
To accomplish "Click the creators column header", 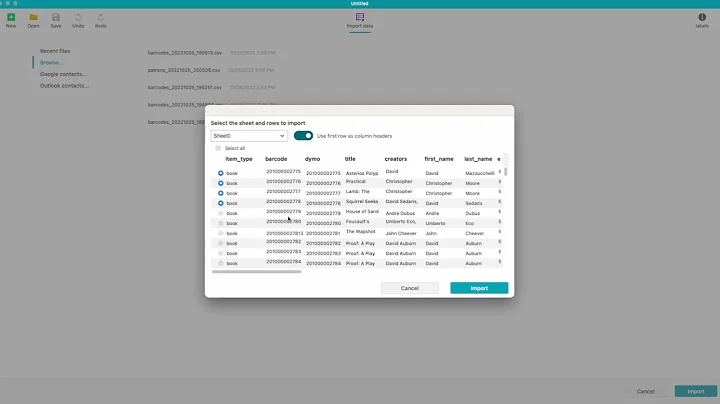I will coord(396,159).
